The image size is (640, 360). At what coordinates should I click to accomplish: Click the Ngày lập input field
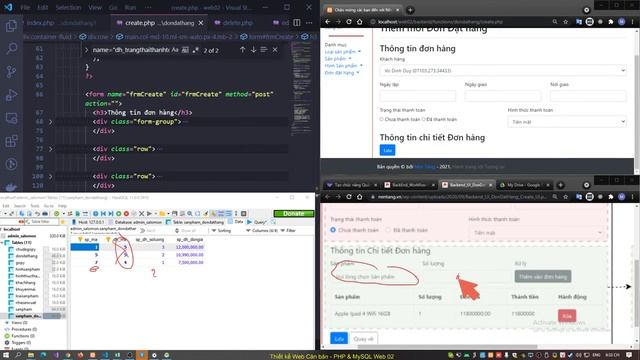click(x=418, y=96)
